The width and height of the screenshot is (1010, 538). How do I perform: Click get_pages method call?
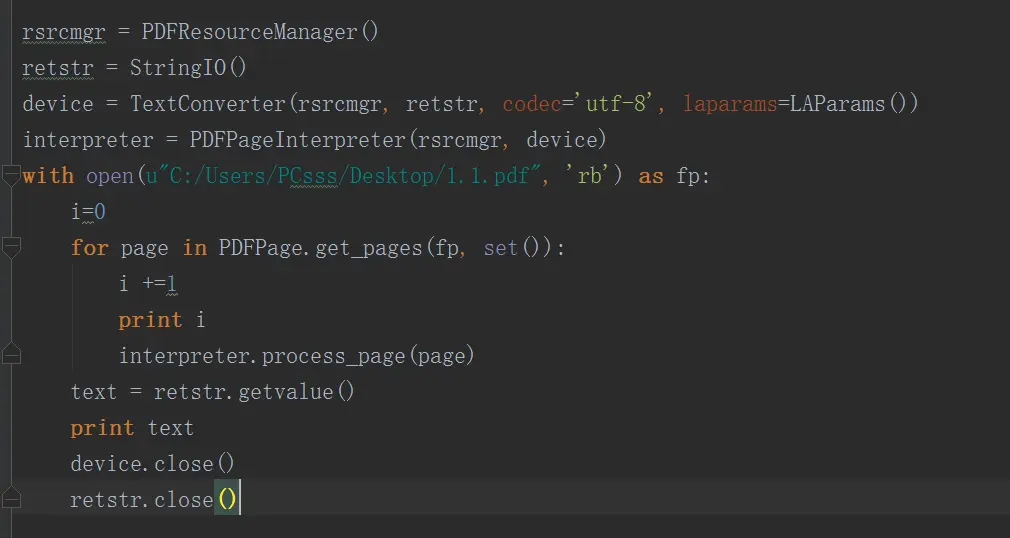coord(368,248)
